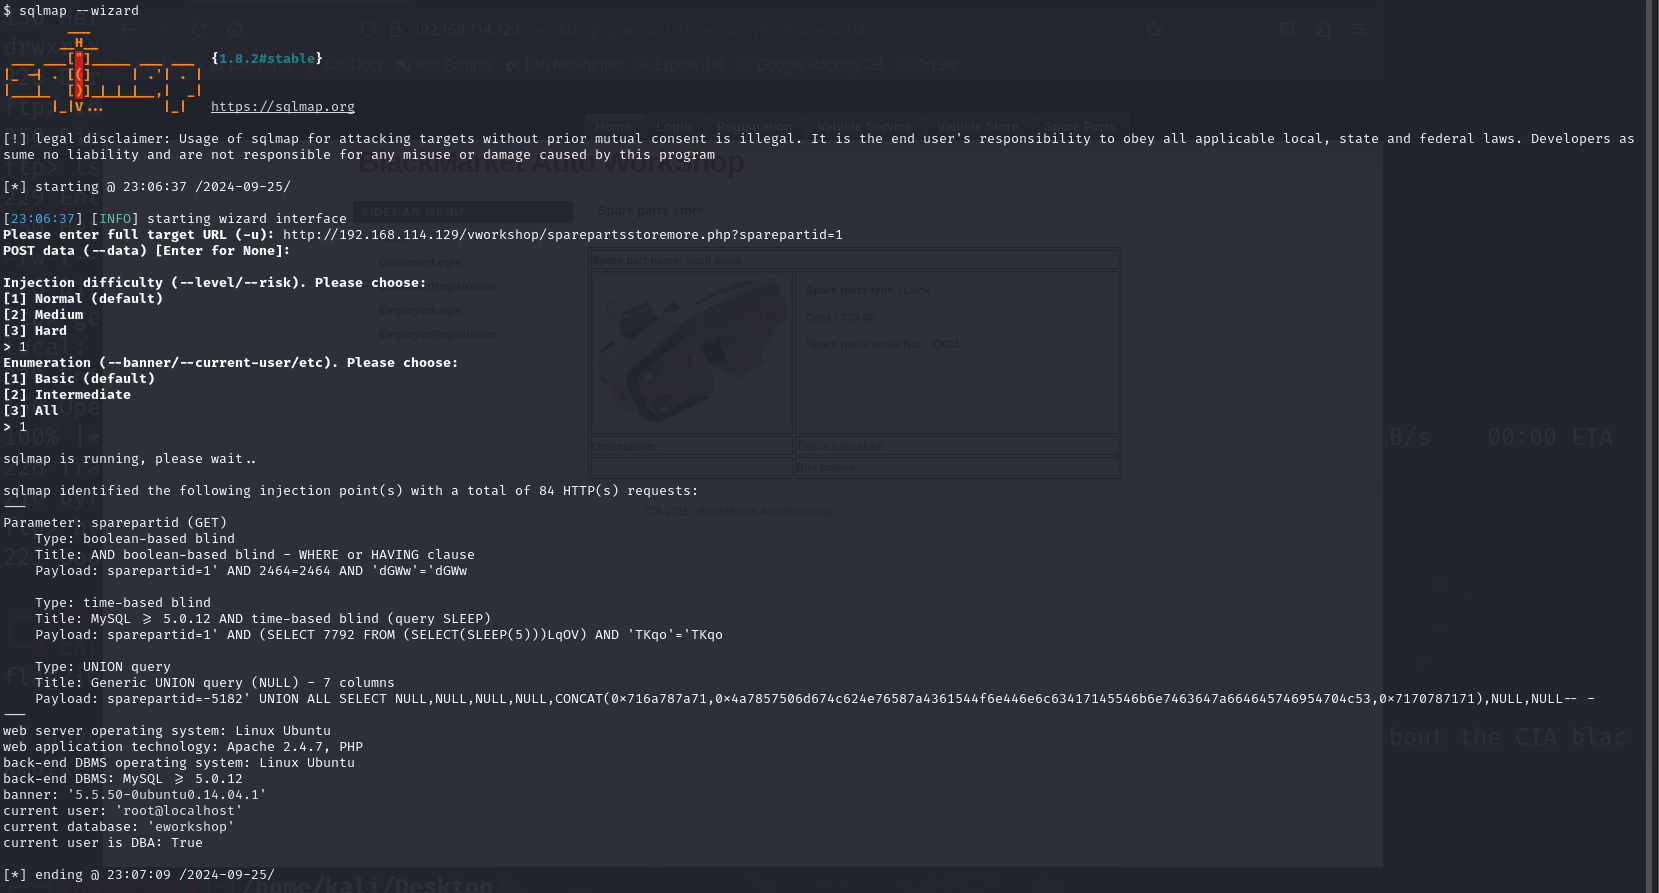Open Kali NetHunter bookmark in background browser
The width and height of the screenshot is (1659, 893).
564,65
